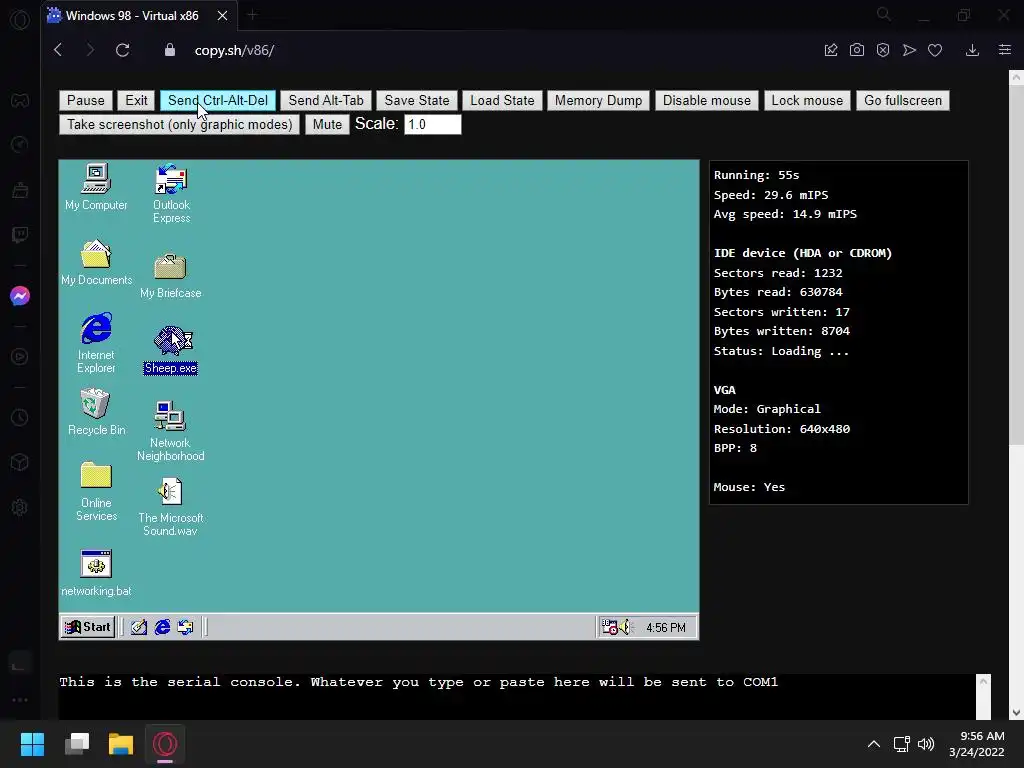This screenshot has width=1024, height=768.
Task: Click the site security lock icon
Action: [x=170, y=50]
